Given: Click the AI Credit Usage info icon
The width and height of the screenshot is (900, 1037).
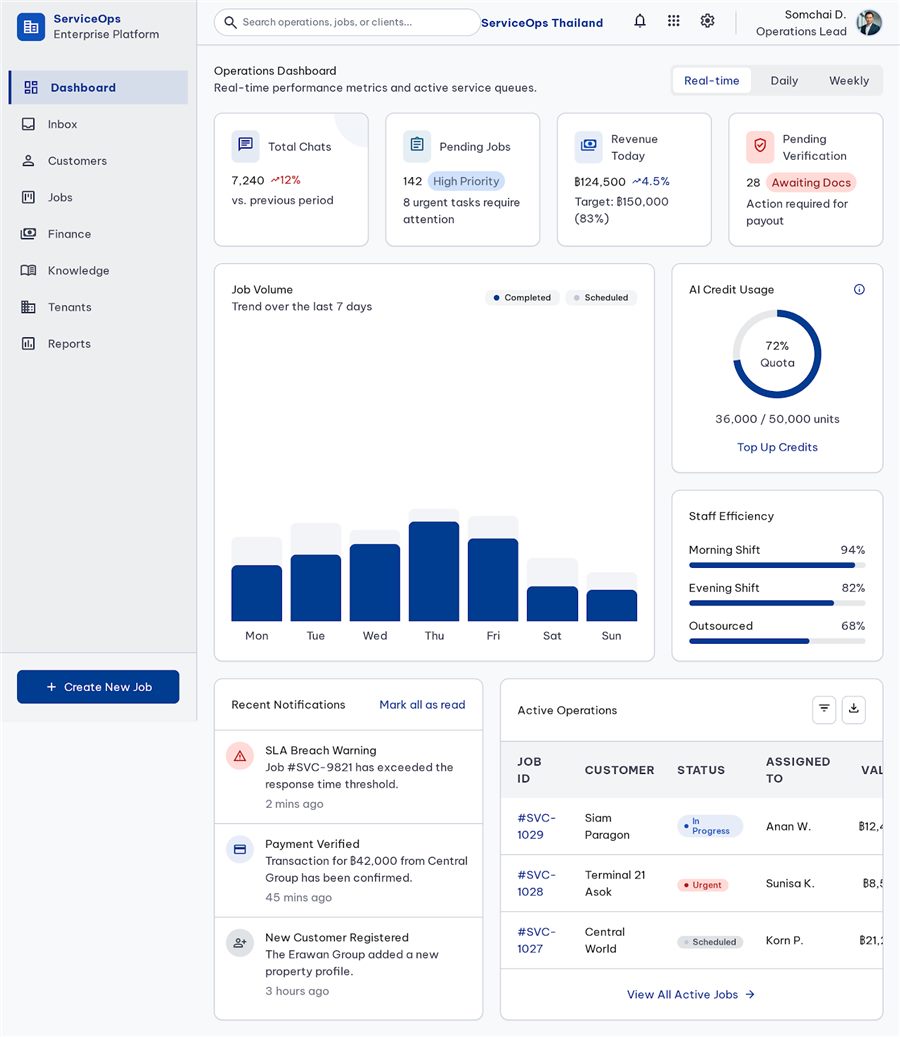Looking at the screenshot, I should 859,289.
